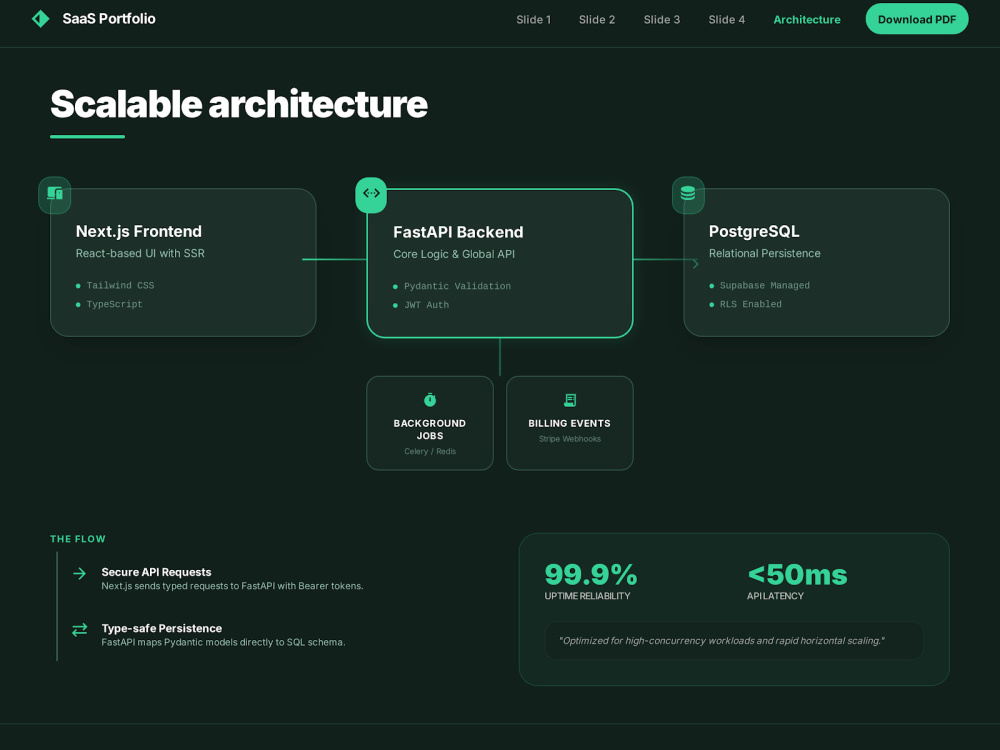Click the Background Jobs label

430,429
